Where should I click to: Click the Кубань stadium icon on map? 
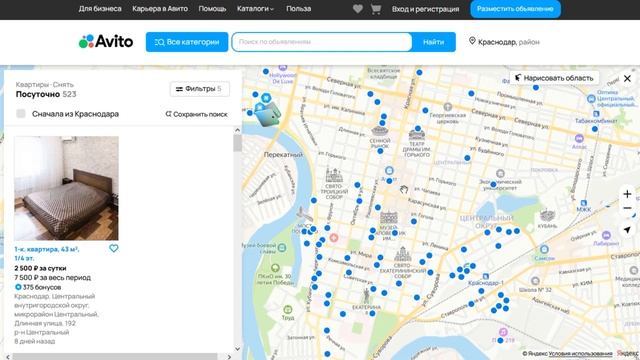[547, 215]
